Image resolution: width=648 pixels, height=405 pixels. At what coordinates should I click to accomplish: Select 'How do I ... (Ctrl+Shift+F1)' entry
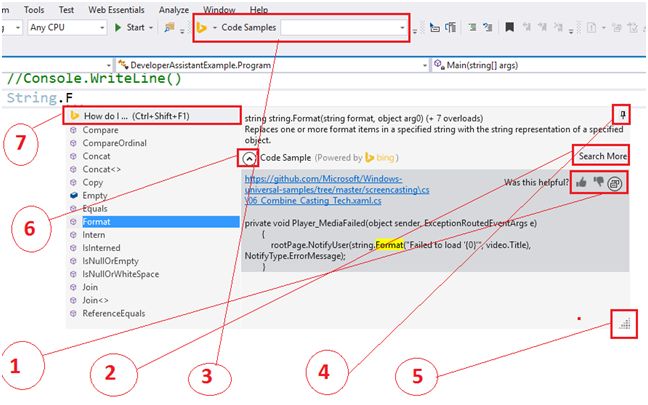point(152,116)
